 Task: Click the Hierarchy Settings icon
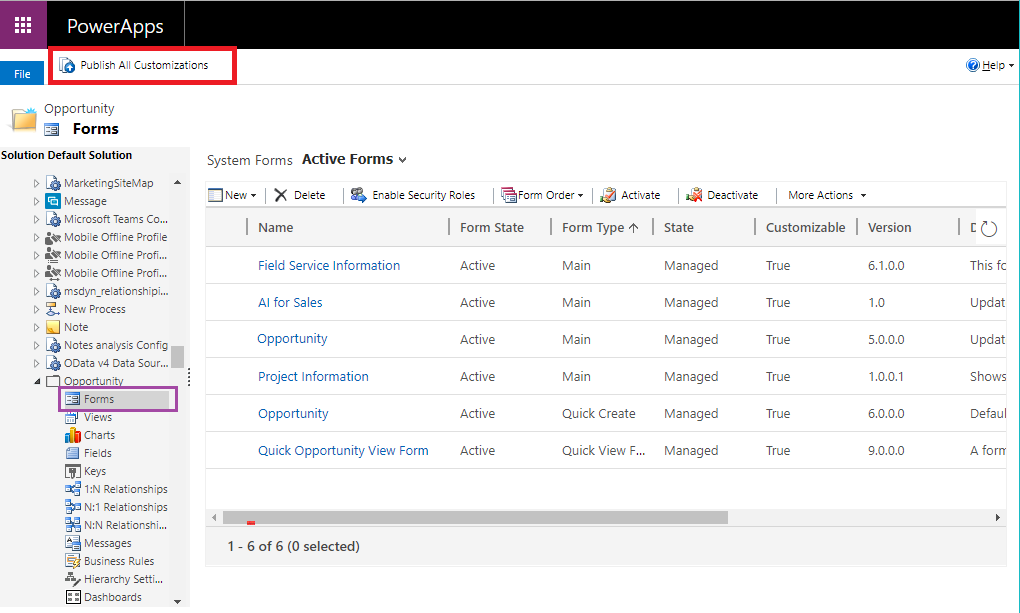click(73, 579)
